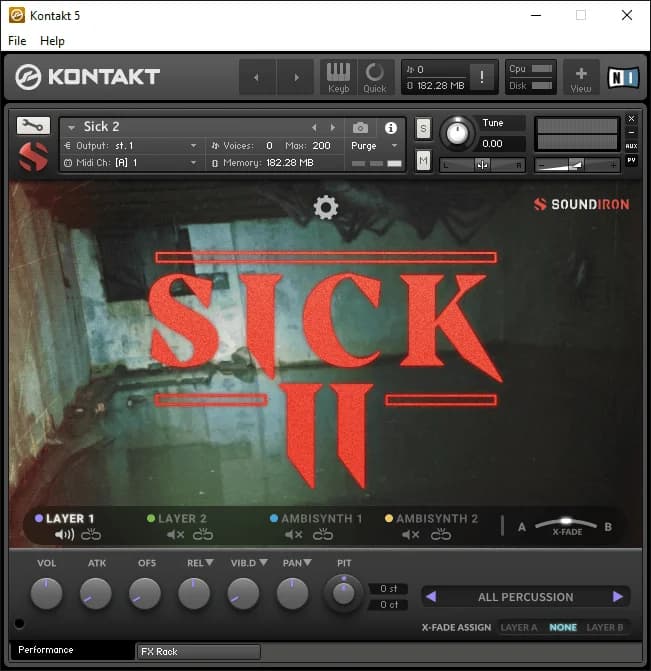Click the exclamation panic button

pos(482,77)
